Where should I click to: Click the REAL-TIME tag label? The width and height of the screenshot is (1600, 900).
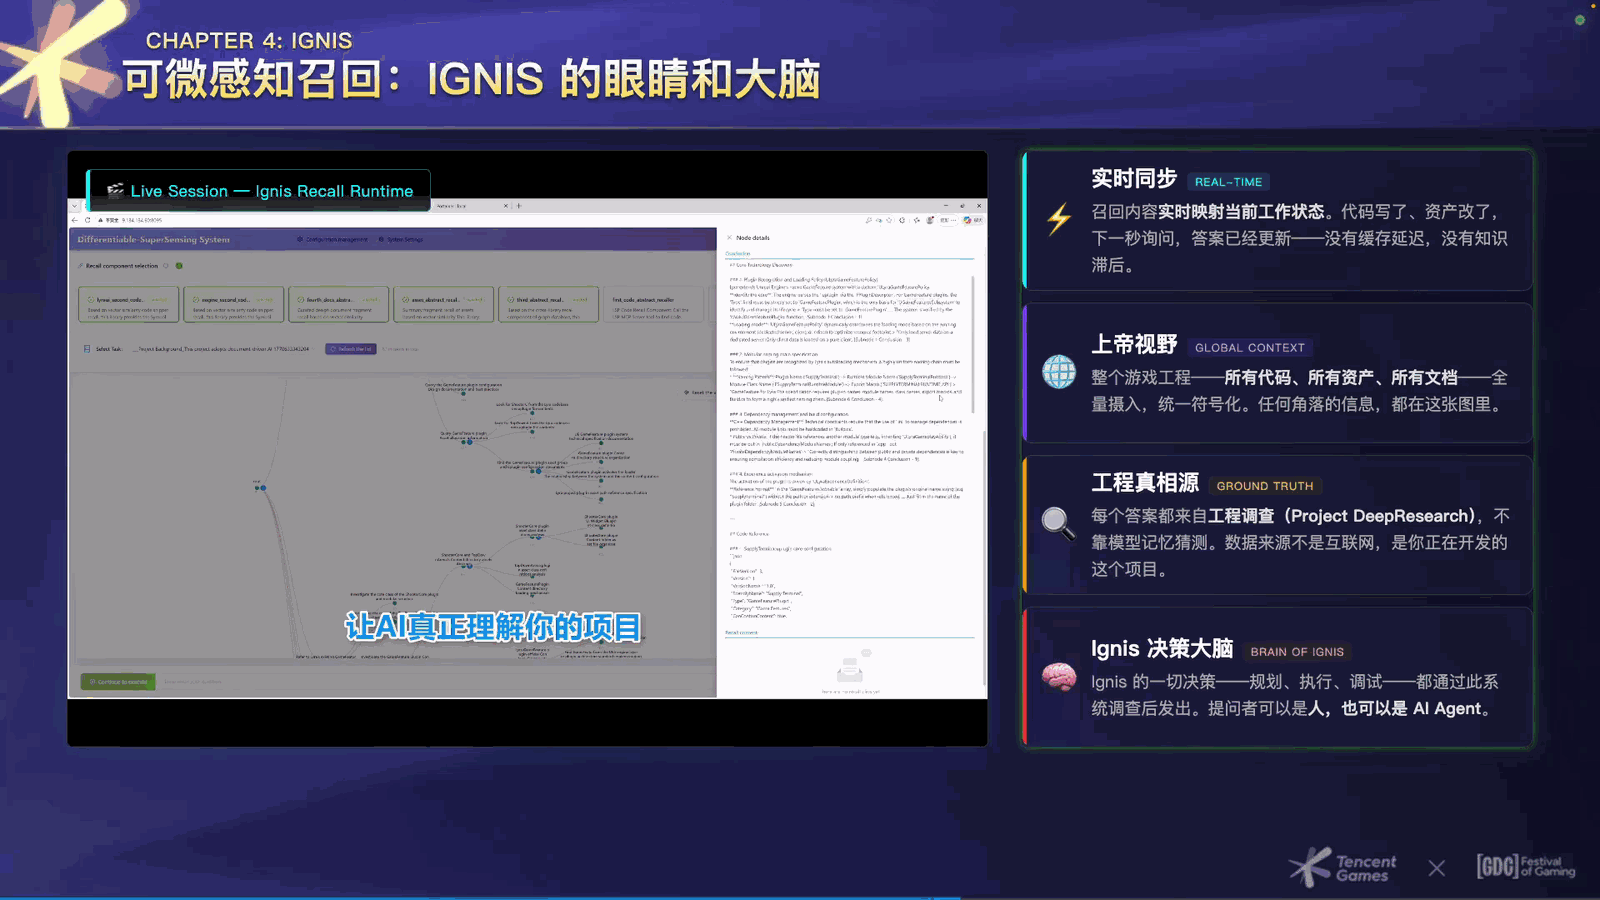click(1228, 182)
